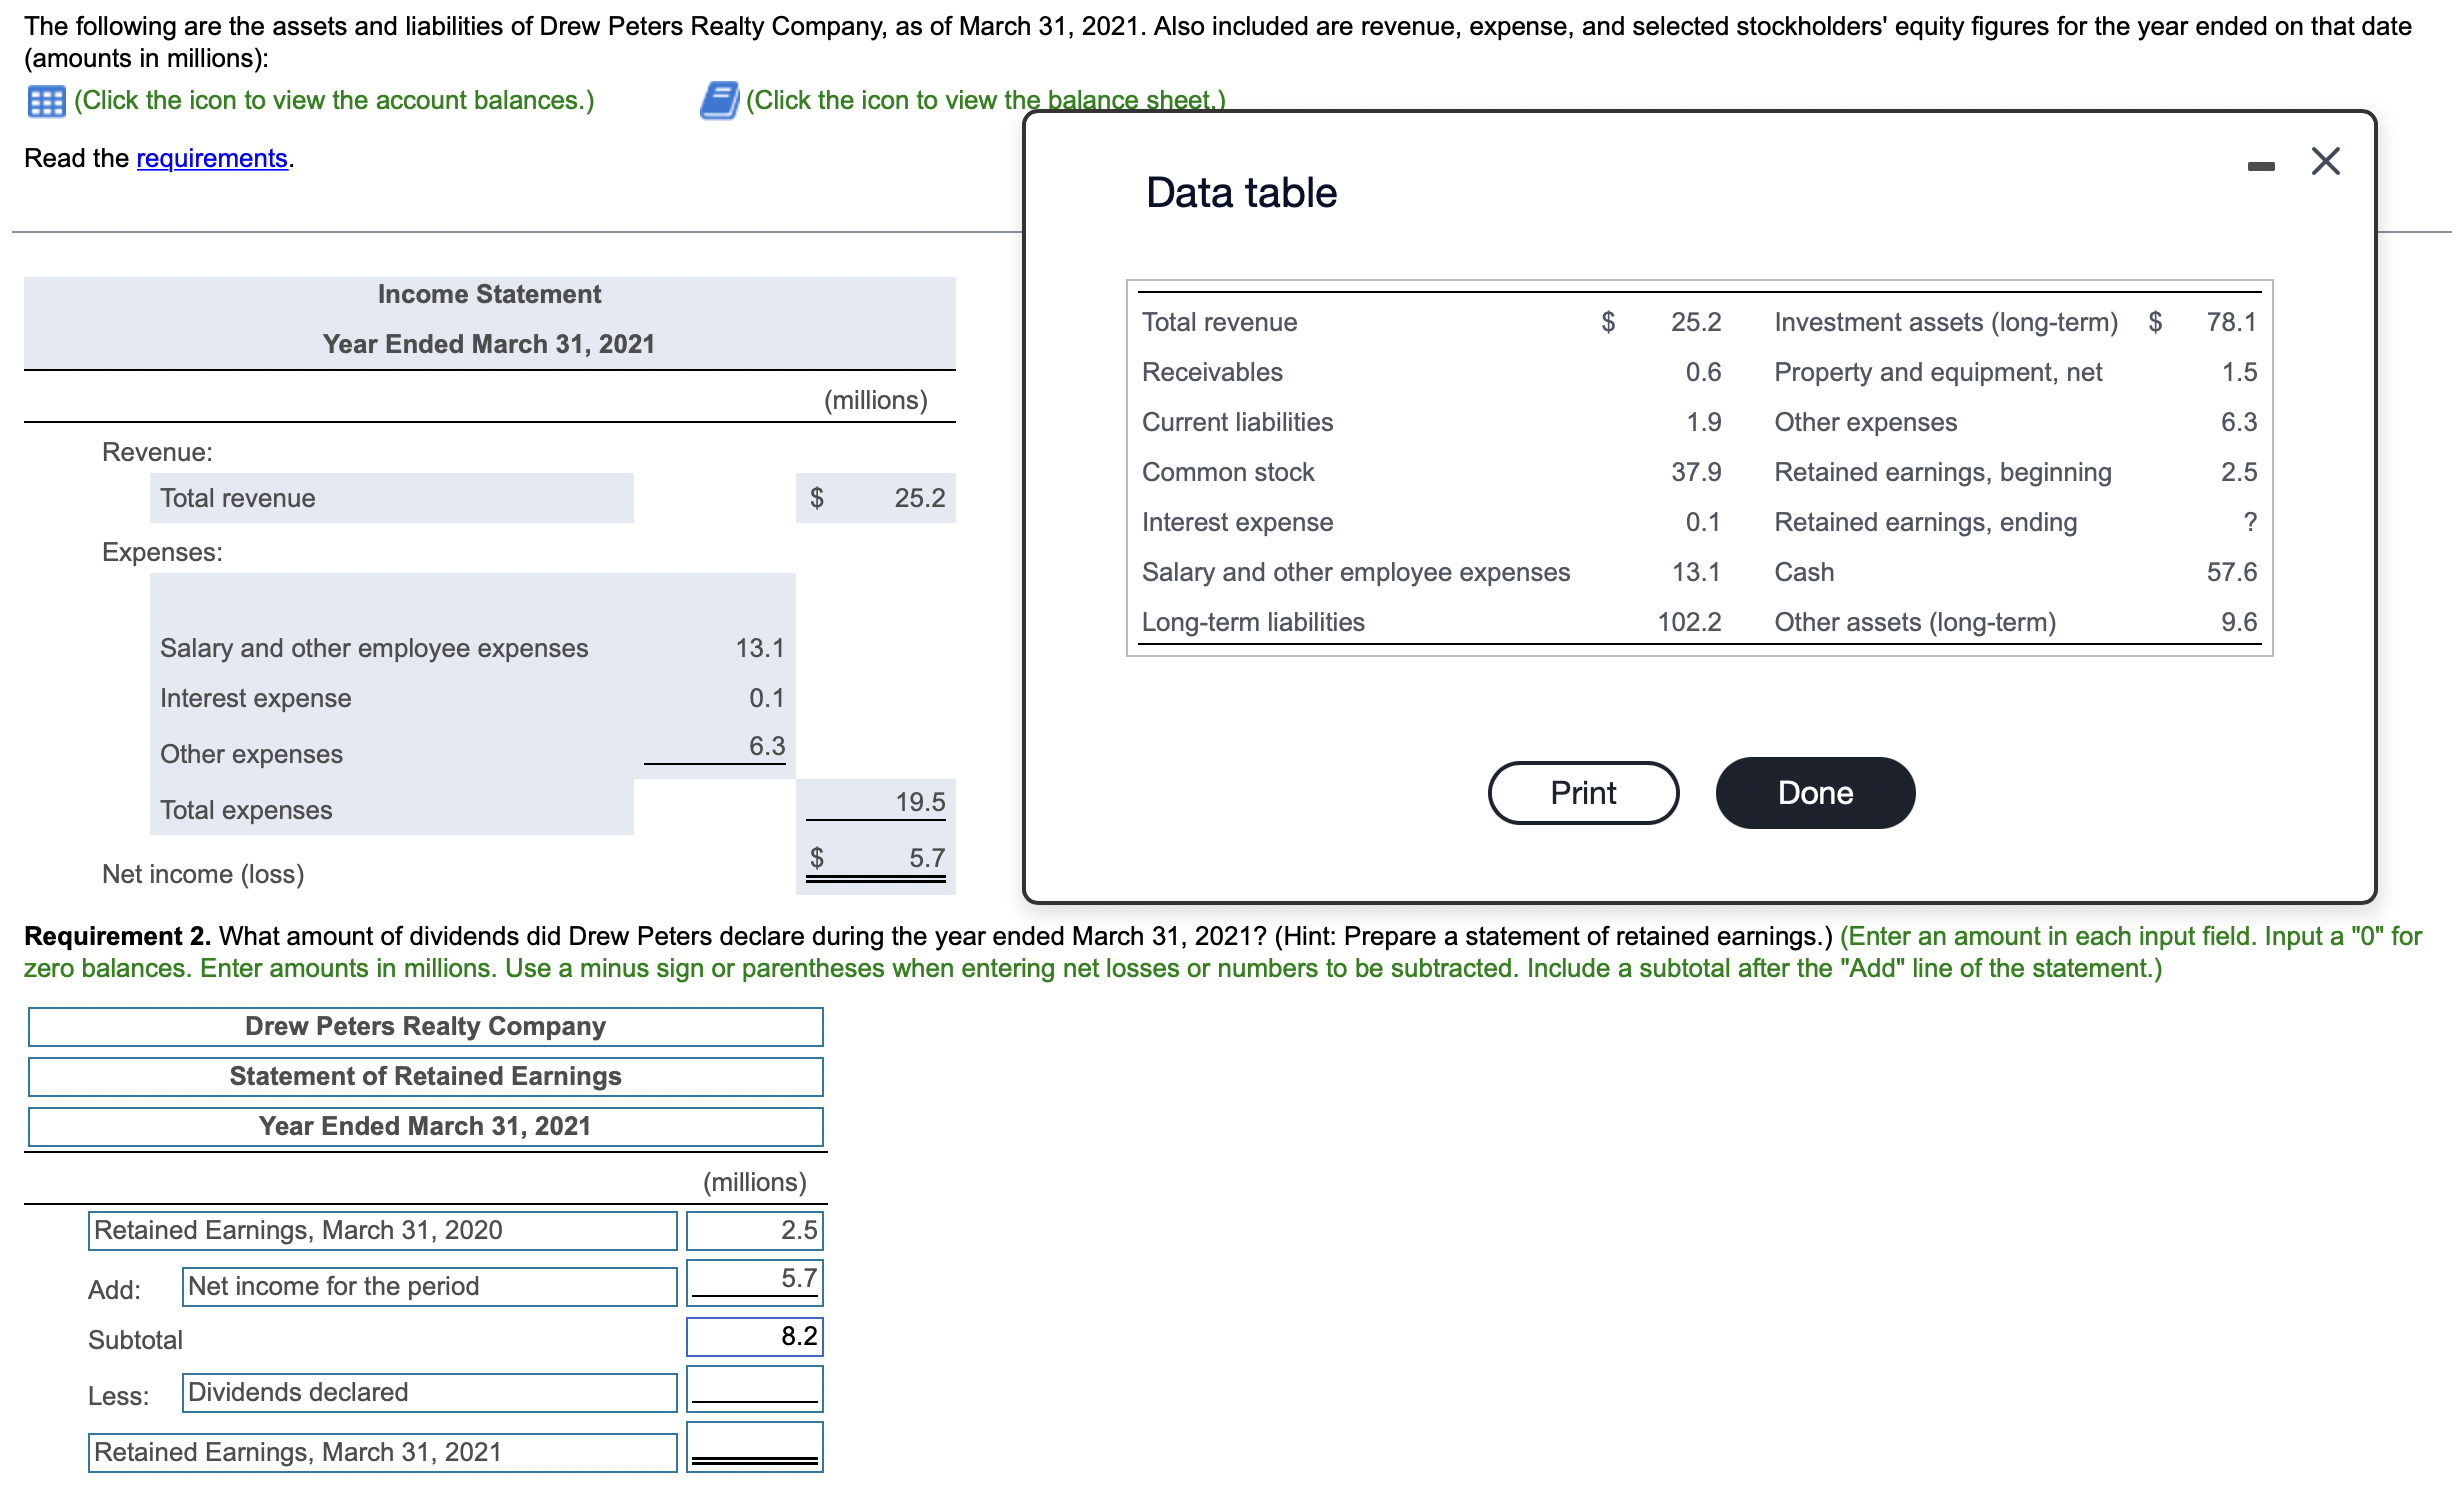Minimize the Data table popup
Viewport: 2452px width, 1496px height.
2260,166
